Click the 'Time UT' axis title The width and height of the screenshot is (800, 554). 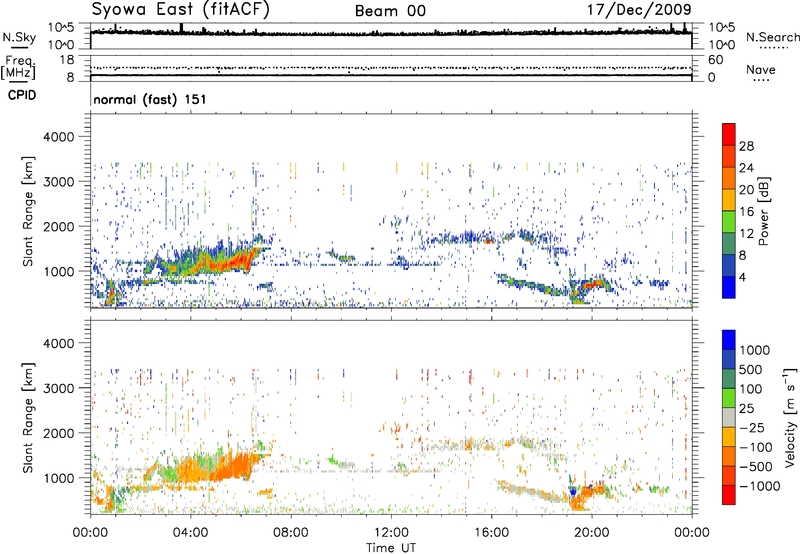(x=391, y=548)
